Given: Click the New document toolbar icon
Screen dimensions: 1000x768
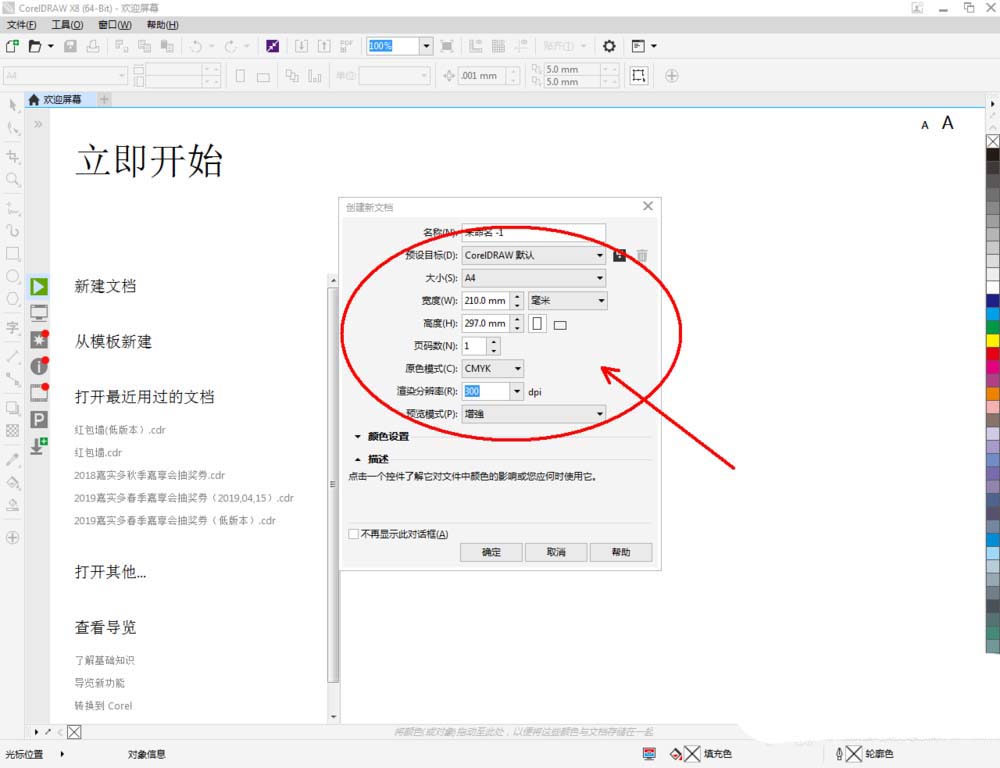Looking at the screenshot, I should 12,46.
